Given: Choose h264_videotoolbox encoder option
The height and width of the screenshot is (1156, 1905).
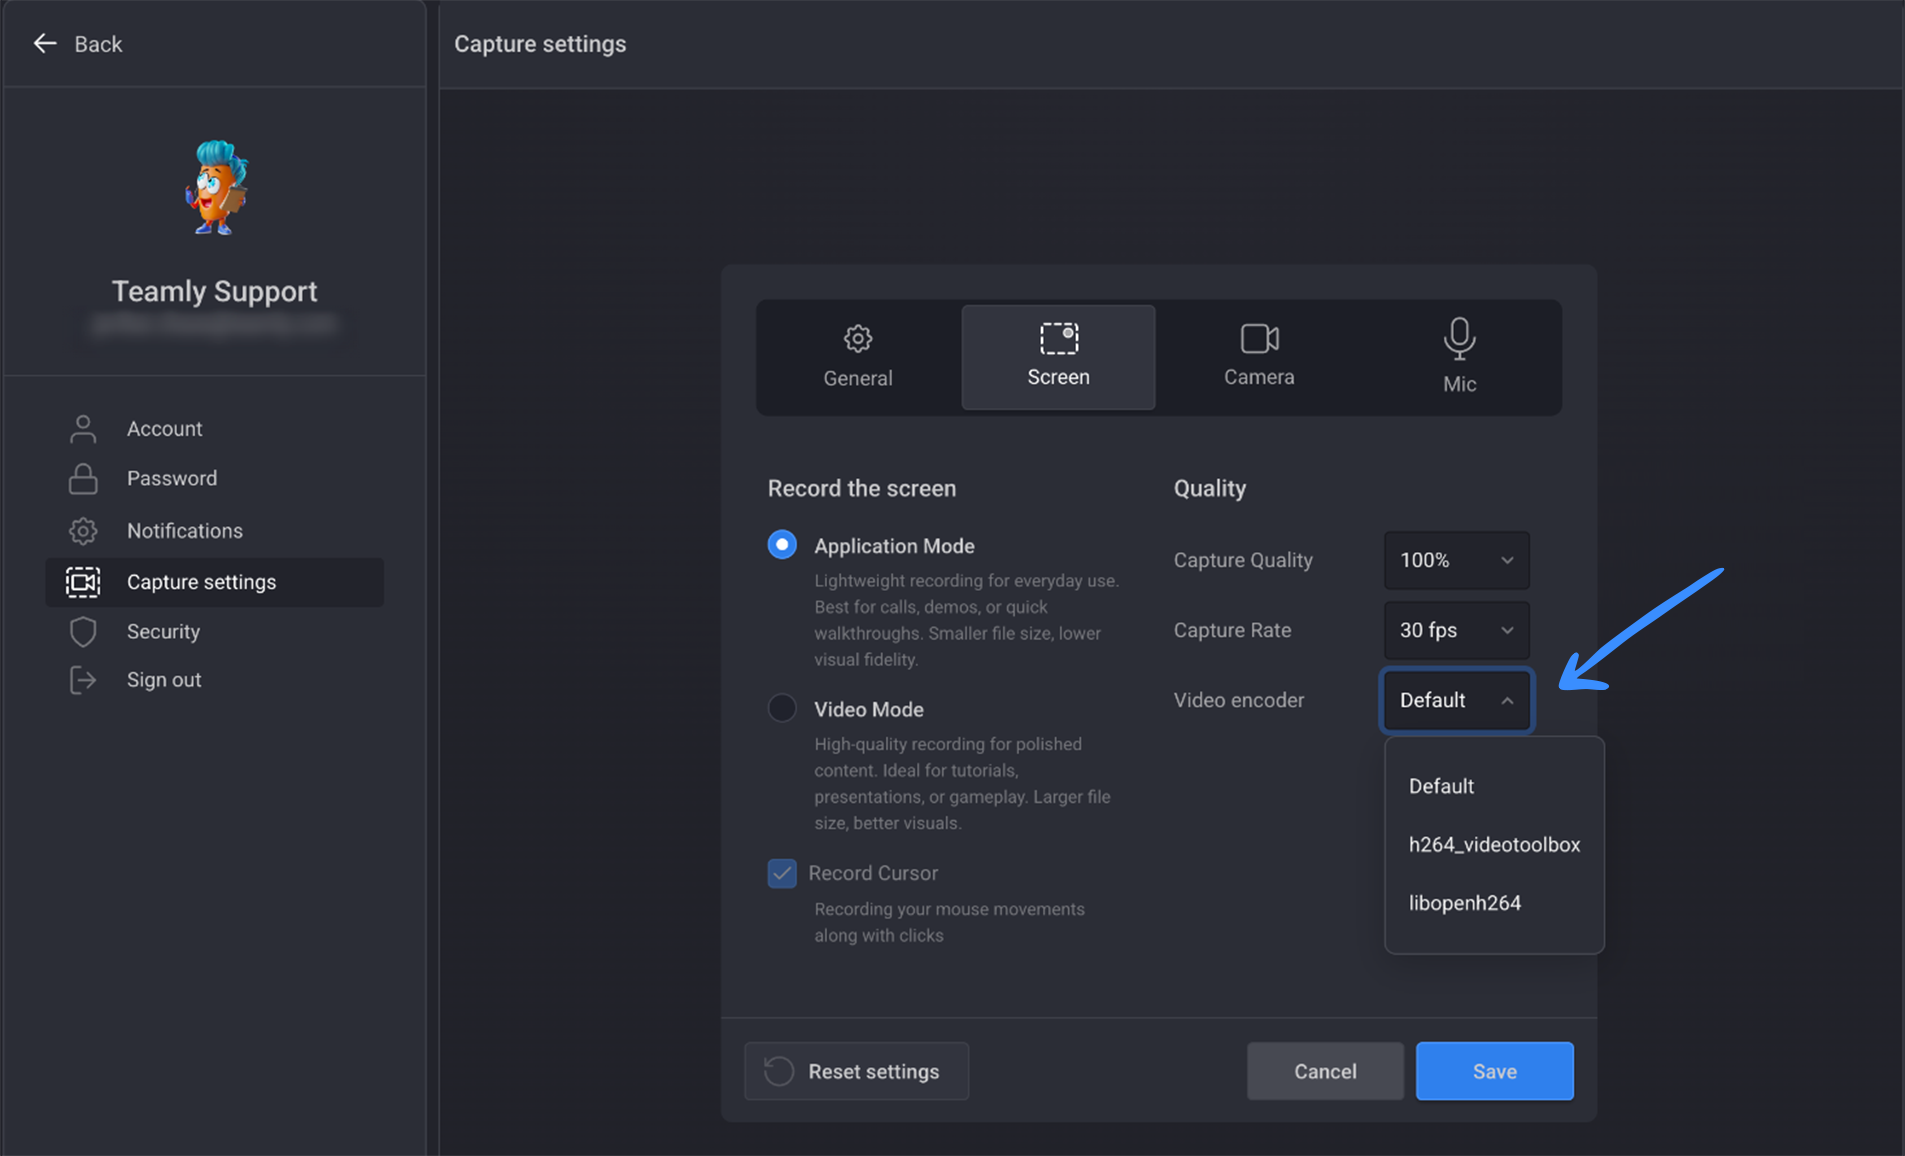Looking at the screenshot, I should 1494,844.
